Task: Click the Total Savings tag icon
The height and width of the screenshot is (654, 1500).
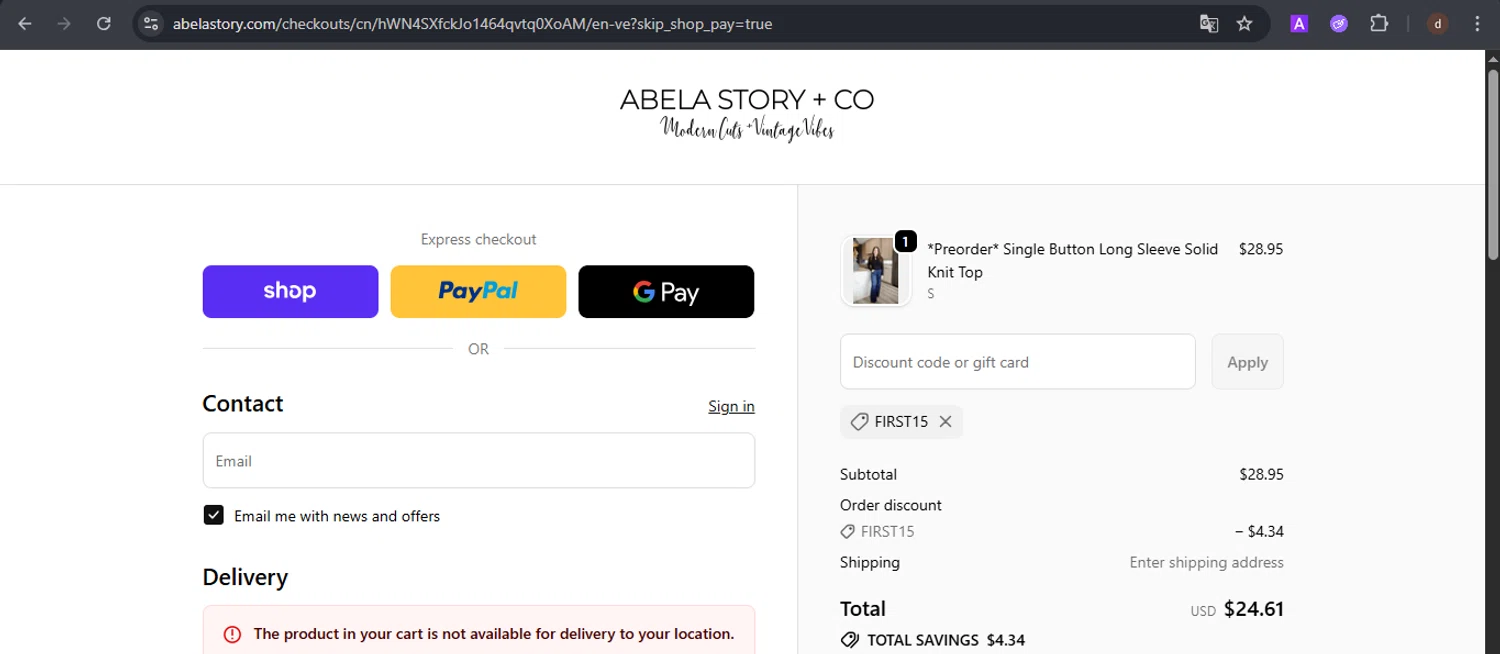Action: point(850,640)
